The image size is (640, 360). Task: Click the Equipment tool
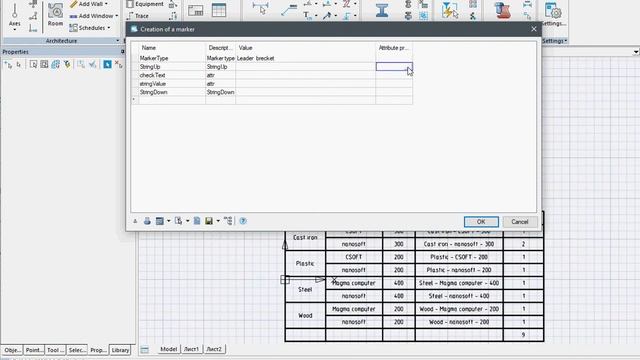pos(145,4)
